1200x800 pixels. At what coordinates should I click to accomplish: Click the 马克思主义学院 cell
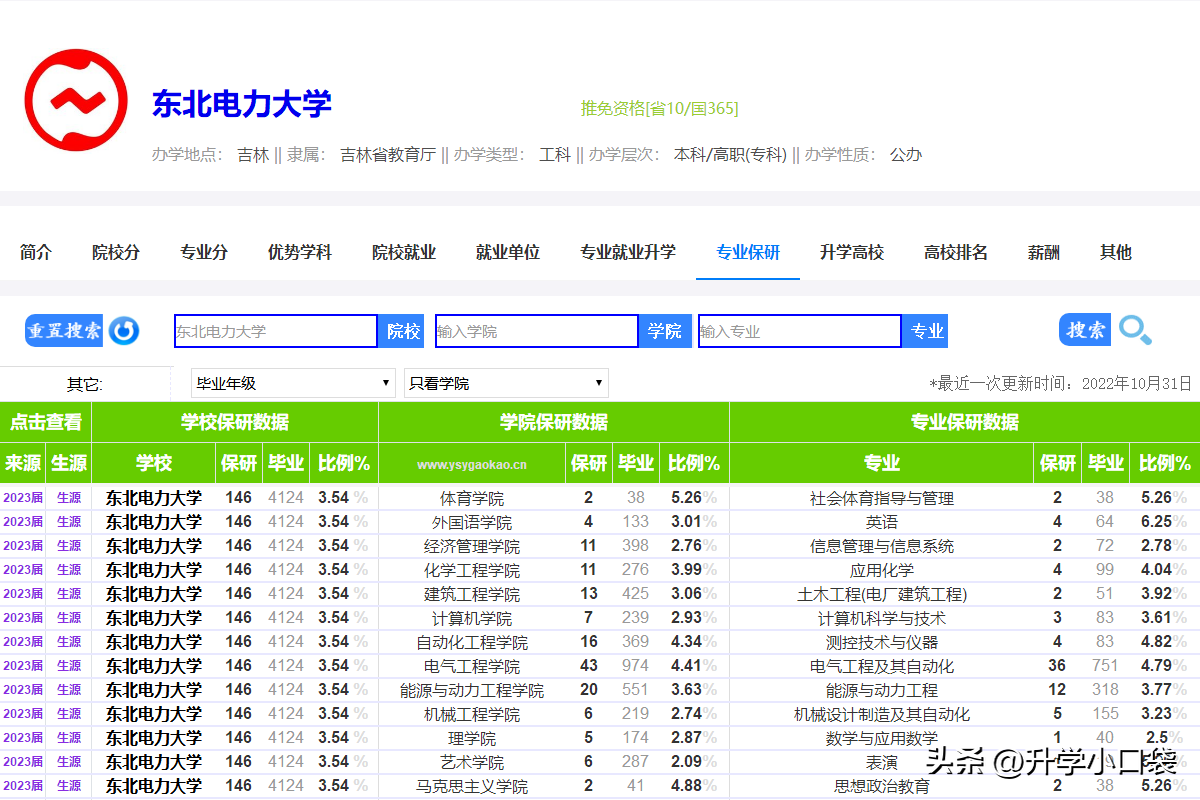(x=472, y=786)
